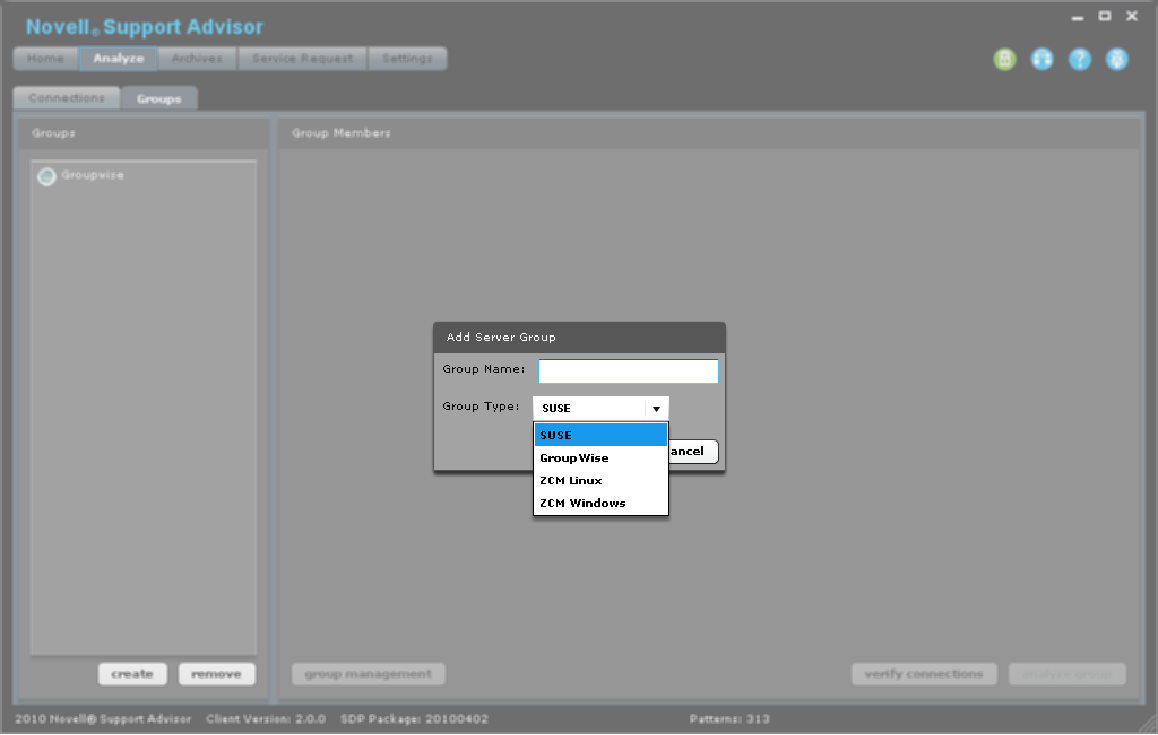Open the Service Request tab
The image size is (1158, 735).
[x=302, y=58]
